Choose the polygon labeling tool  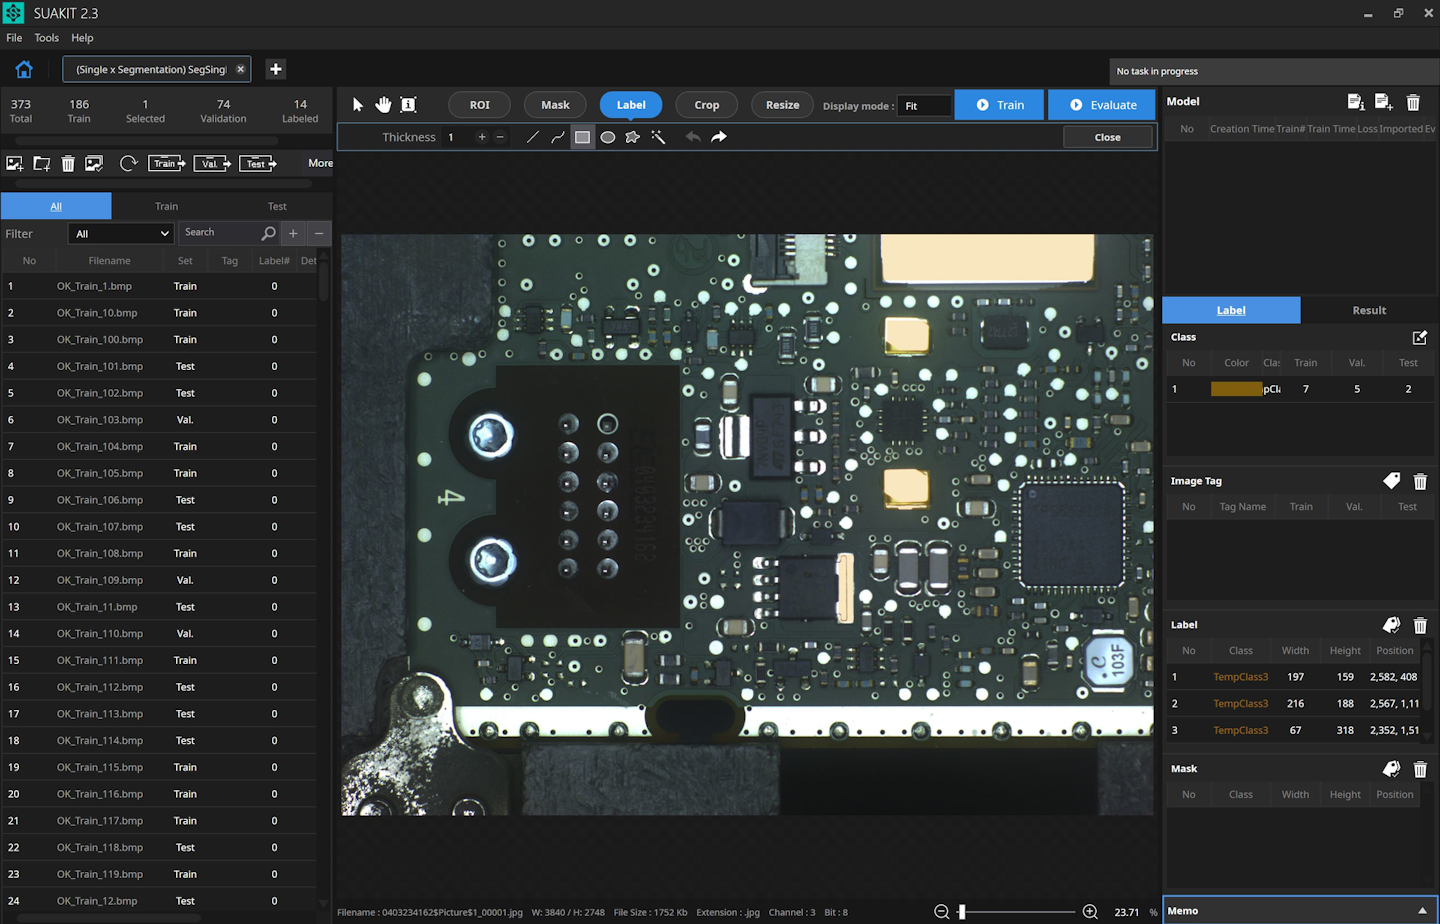(x=632, y=137)
